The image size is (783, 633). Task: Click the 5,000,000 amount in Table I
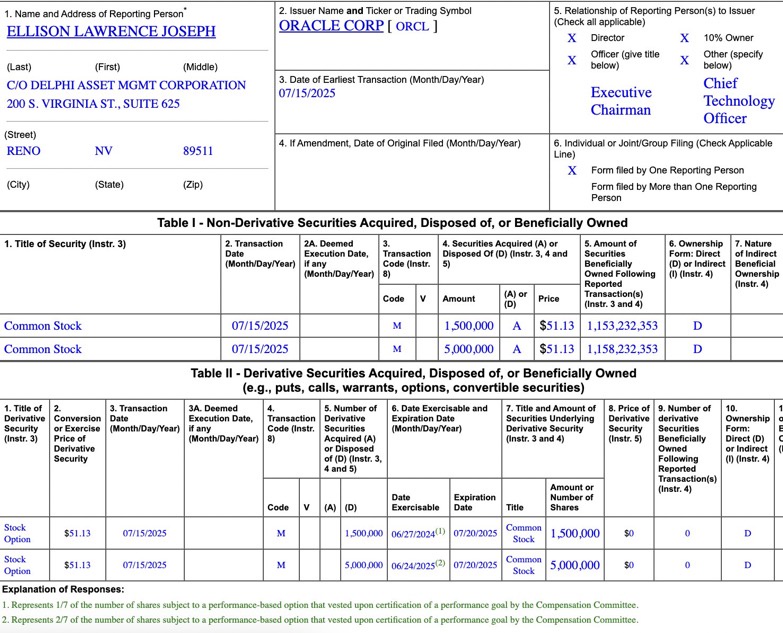click(469, 349)
